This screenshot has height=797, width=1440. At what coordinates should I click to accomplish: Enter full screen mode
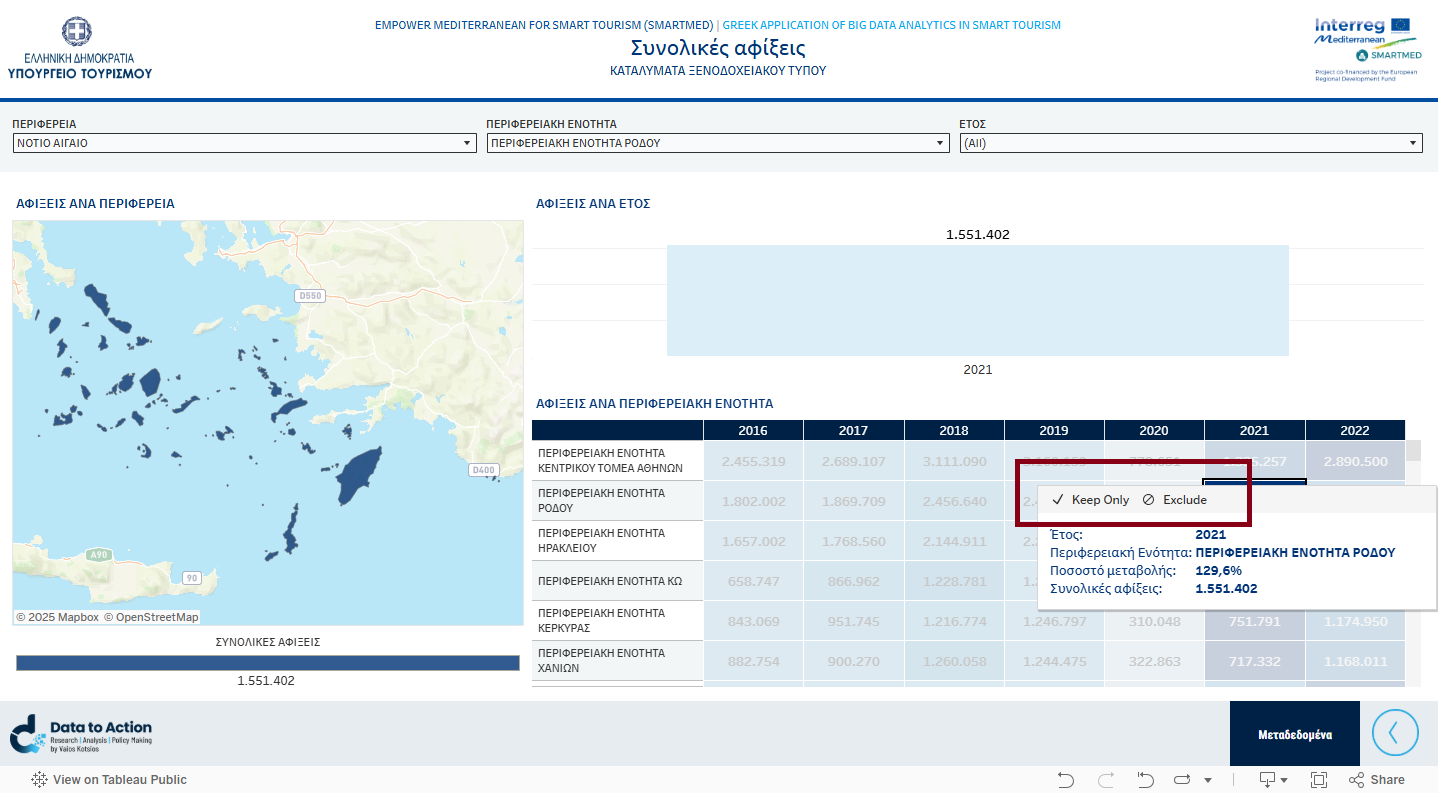1319,780
